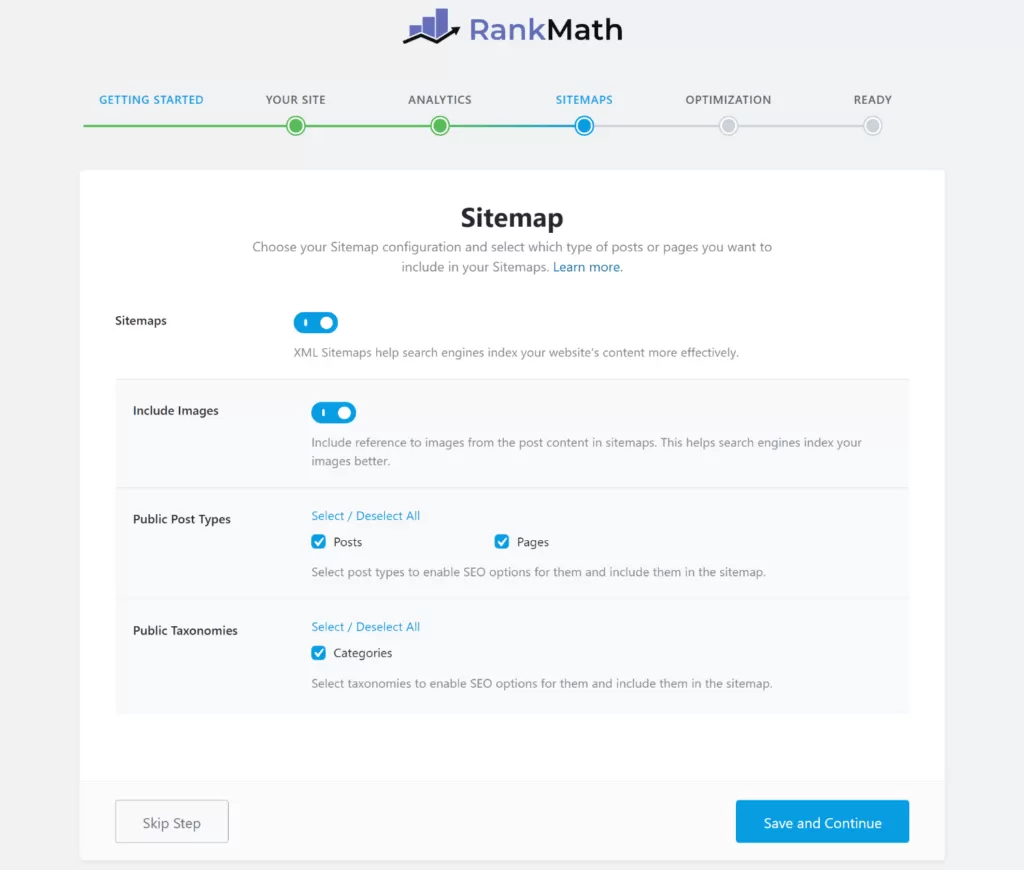1024x870 pixels.
Task: Click the Categories label text
Action: (x=362, y=653)
